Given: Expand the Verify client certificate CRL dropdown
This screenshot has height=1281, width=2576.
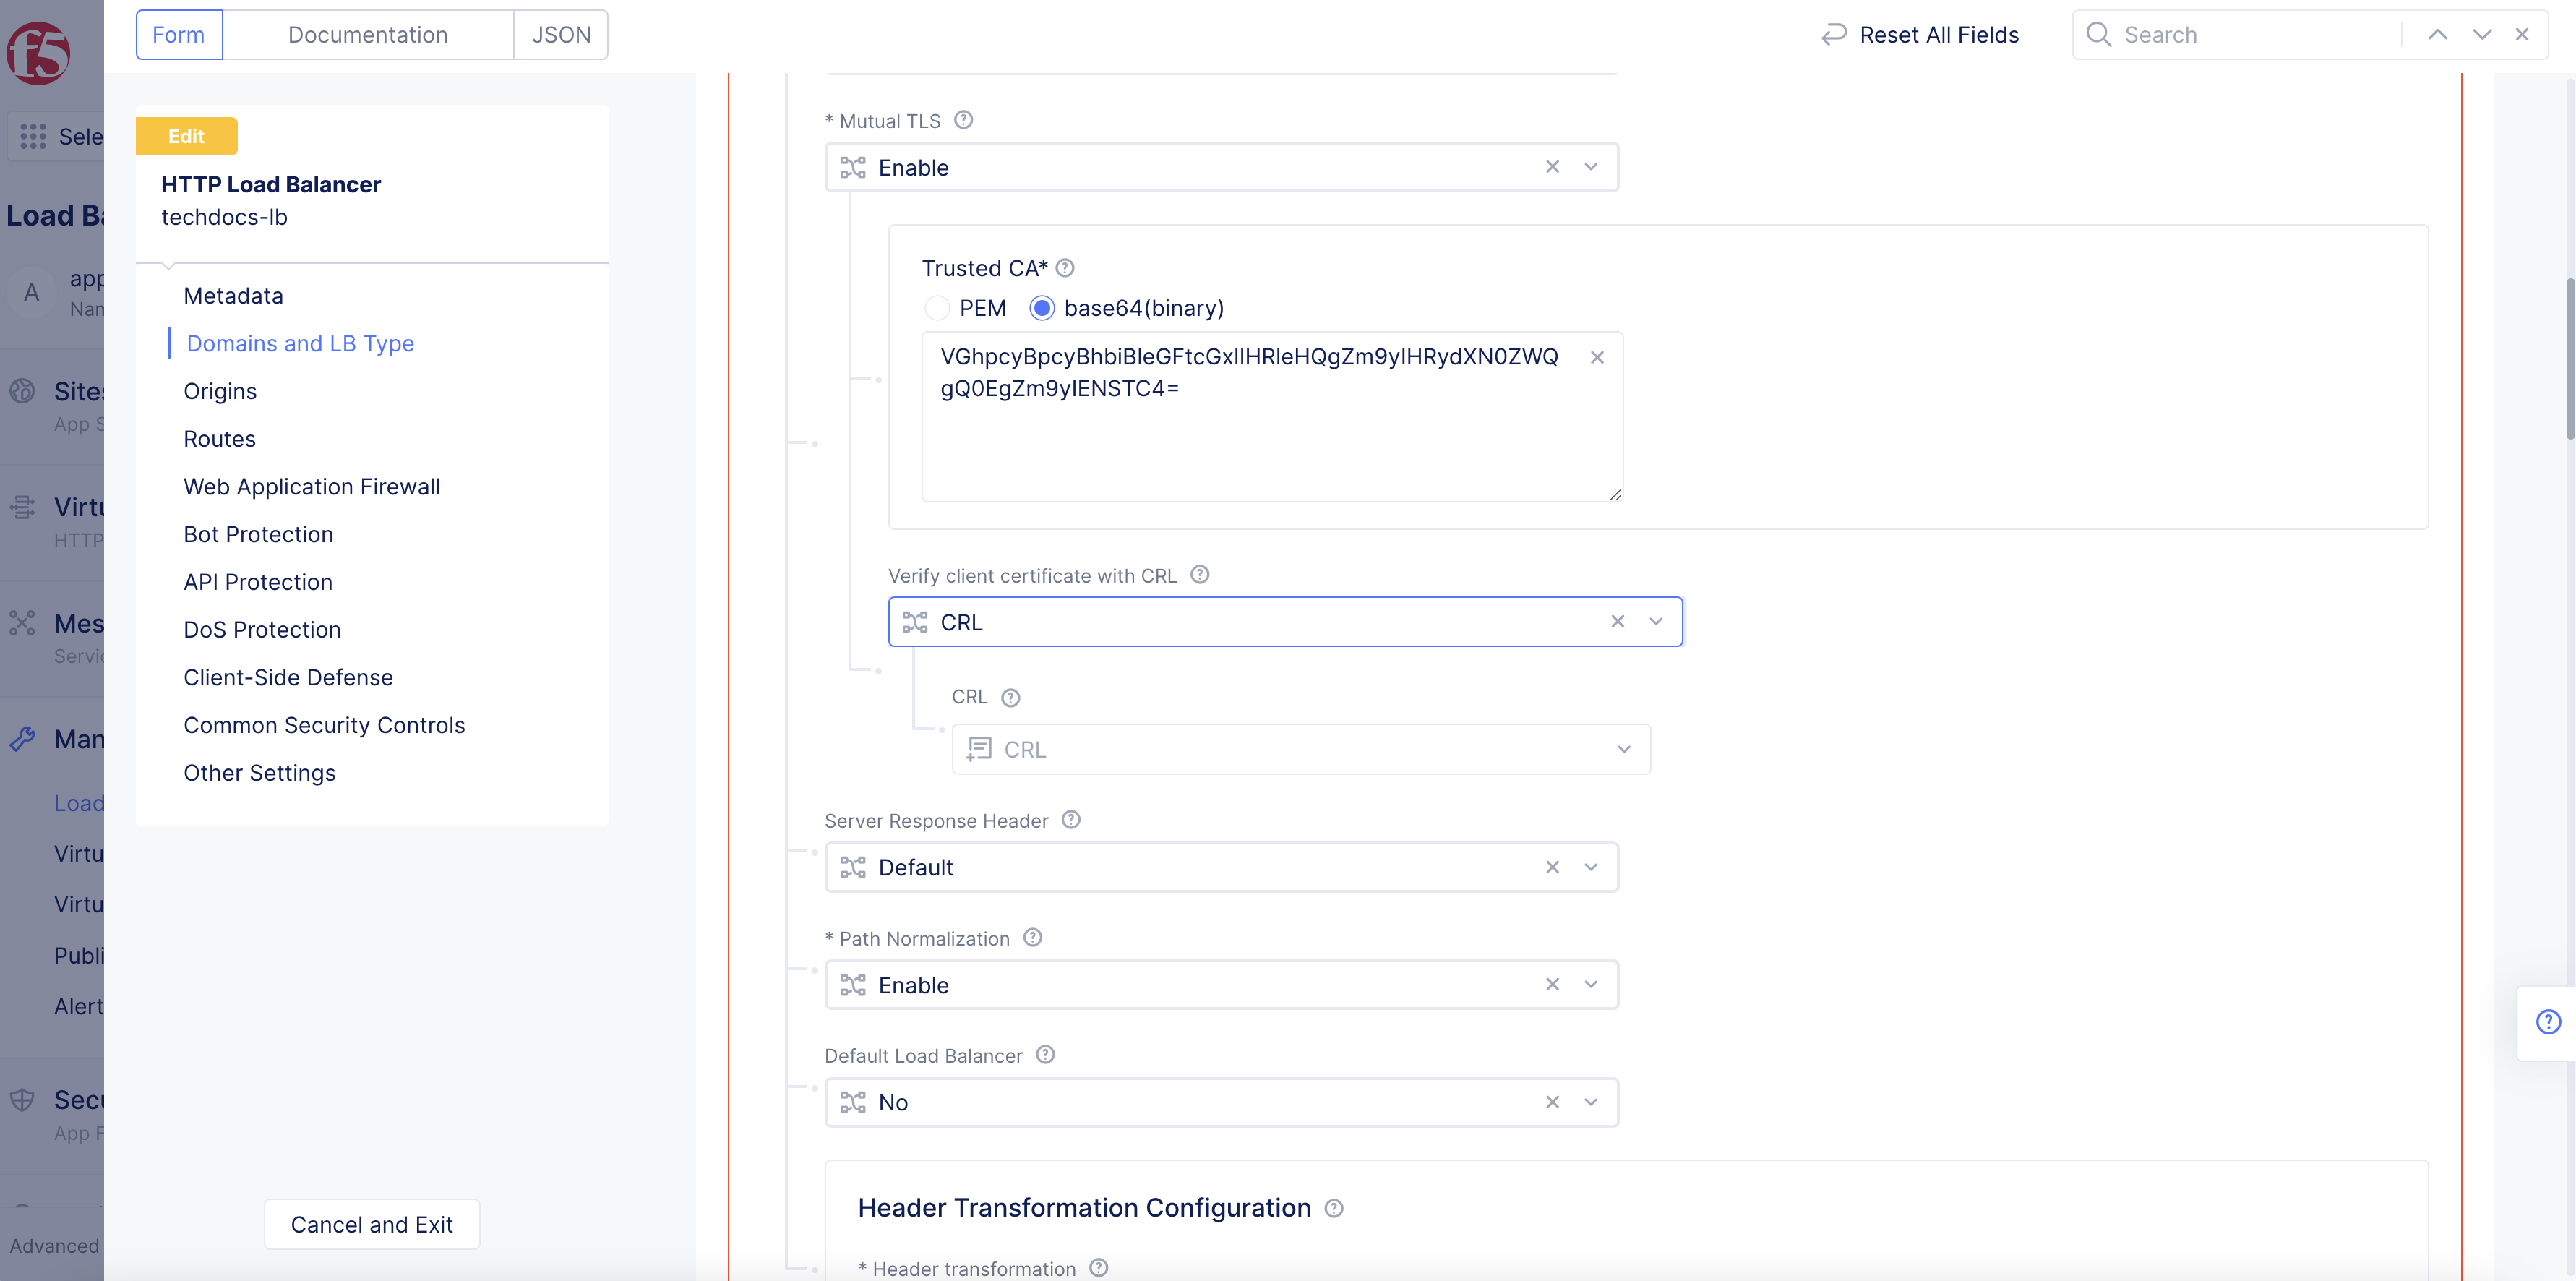Looking at the screenshot, I should [x=1656, y=621].
